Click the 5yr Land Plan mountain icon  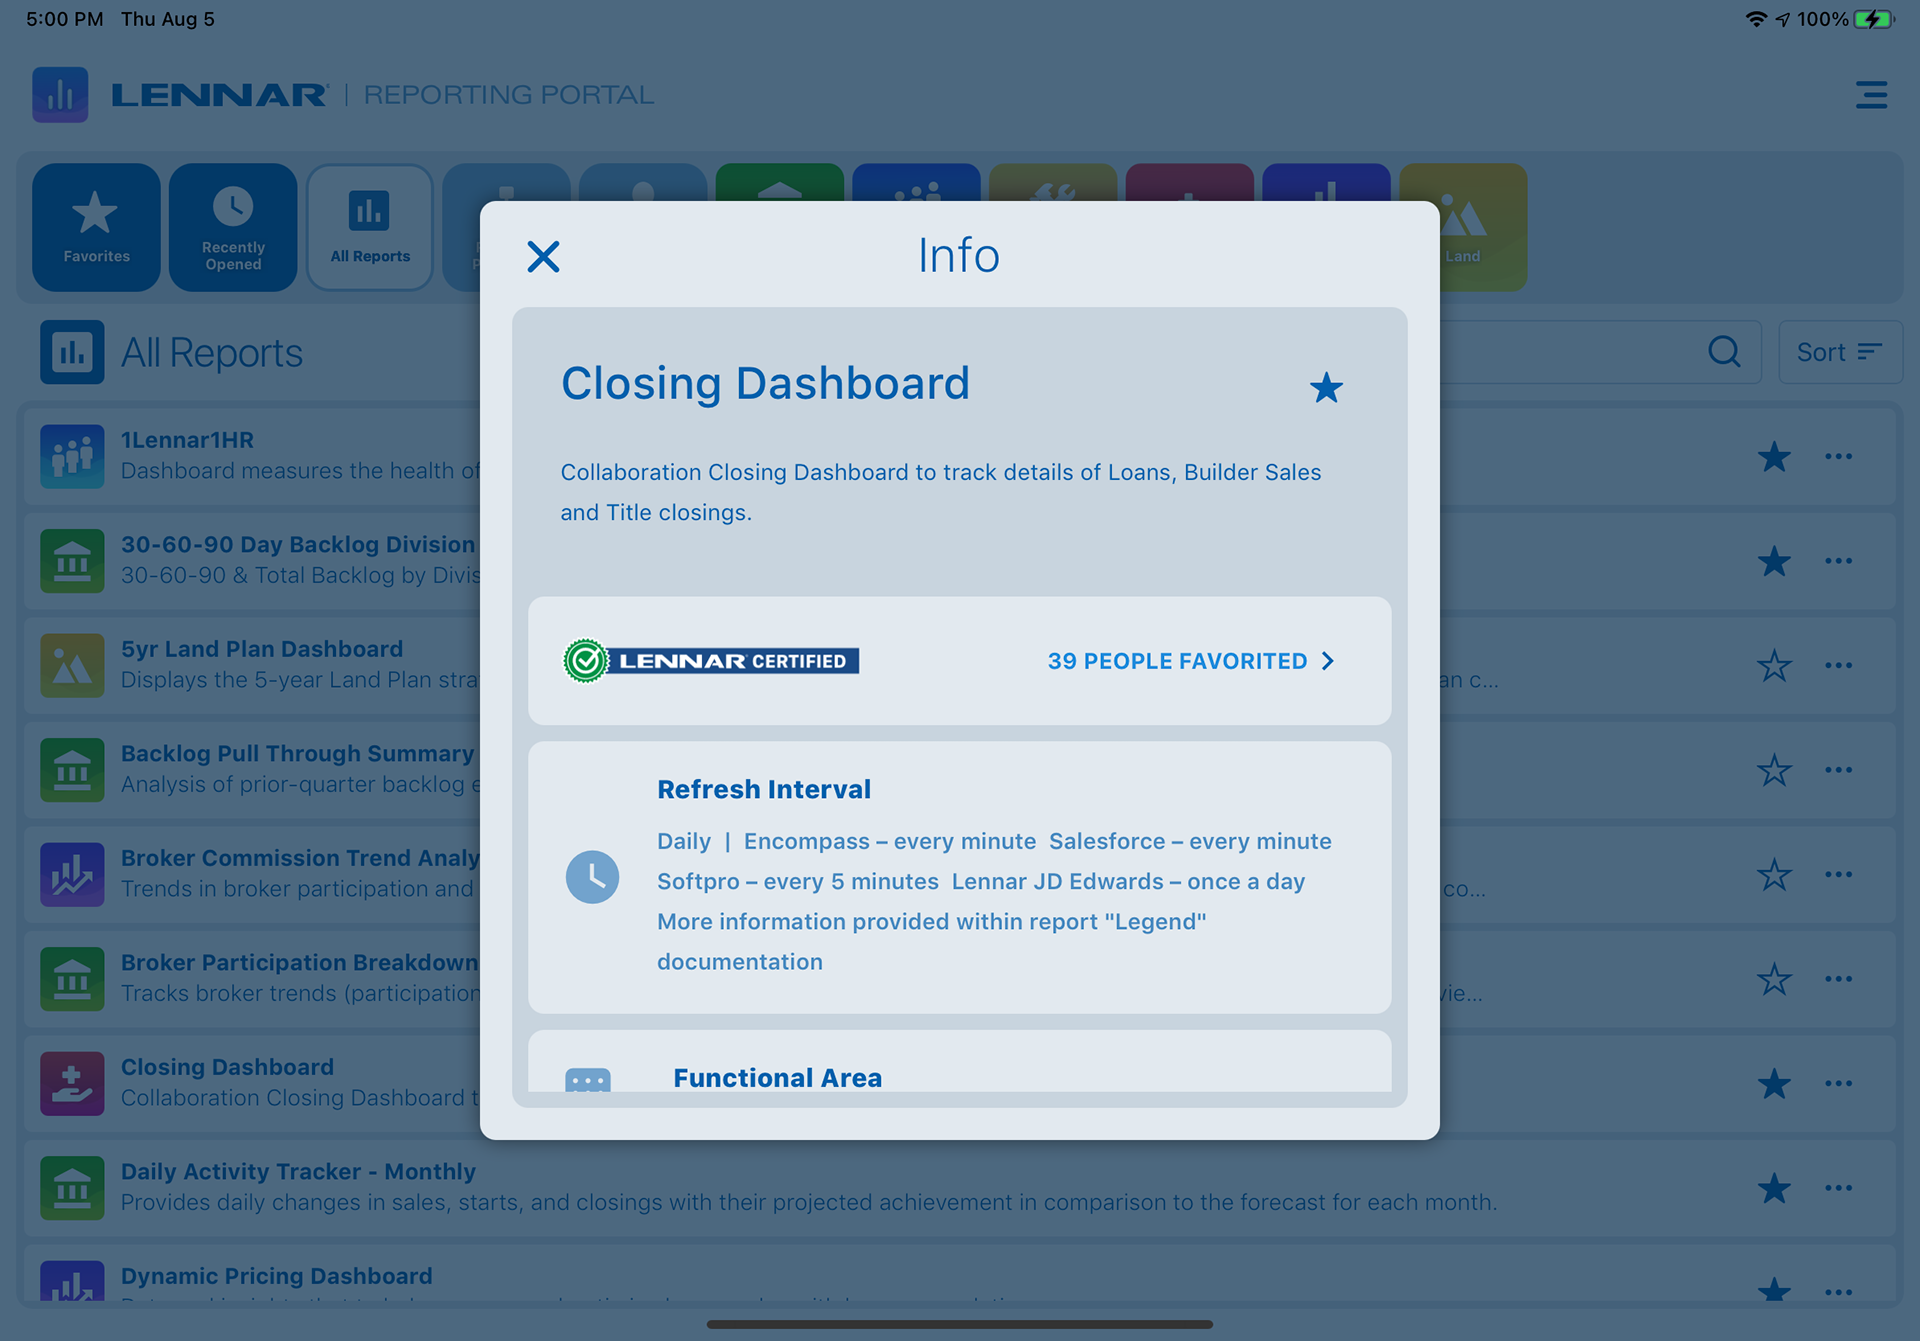point(72,665)
